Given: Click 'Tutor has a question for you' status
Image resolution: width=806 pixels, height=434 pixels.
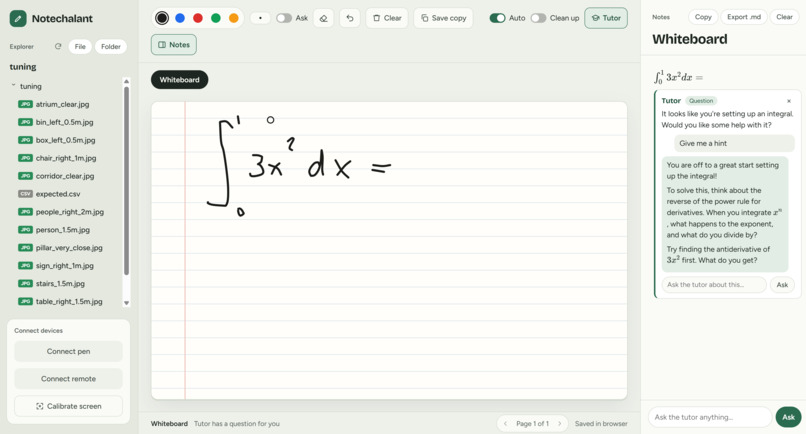Looking at the screenshot, I should point(237,424).
